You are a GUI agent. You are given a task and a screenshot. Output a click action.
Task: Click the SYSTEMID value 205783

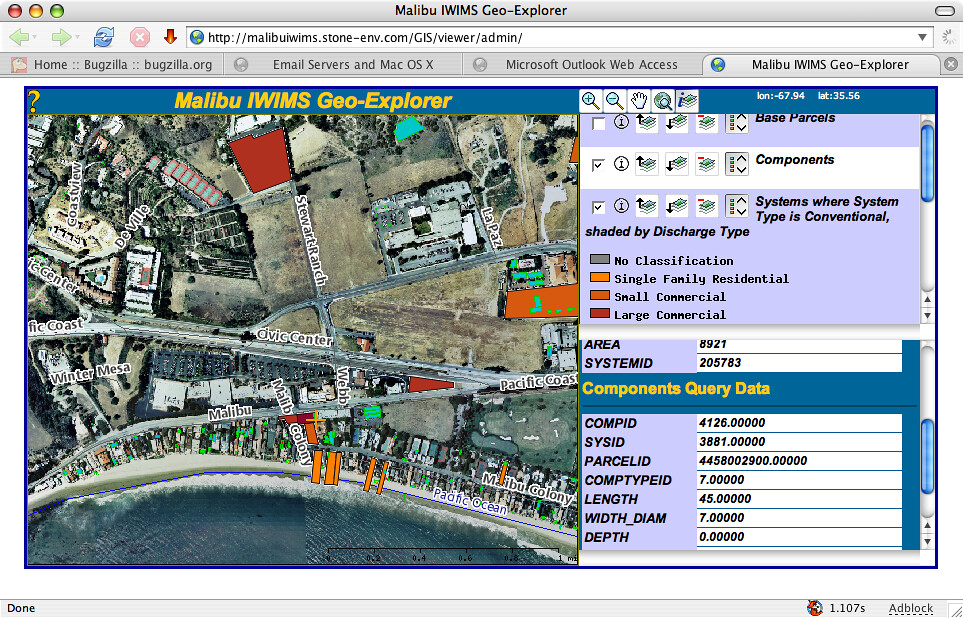coord(720,362)
